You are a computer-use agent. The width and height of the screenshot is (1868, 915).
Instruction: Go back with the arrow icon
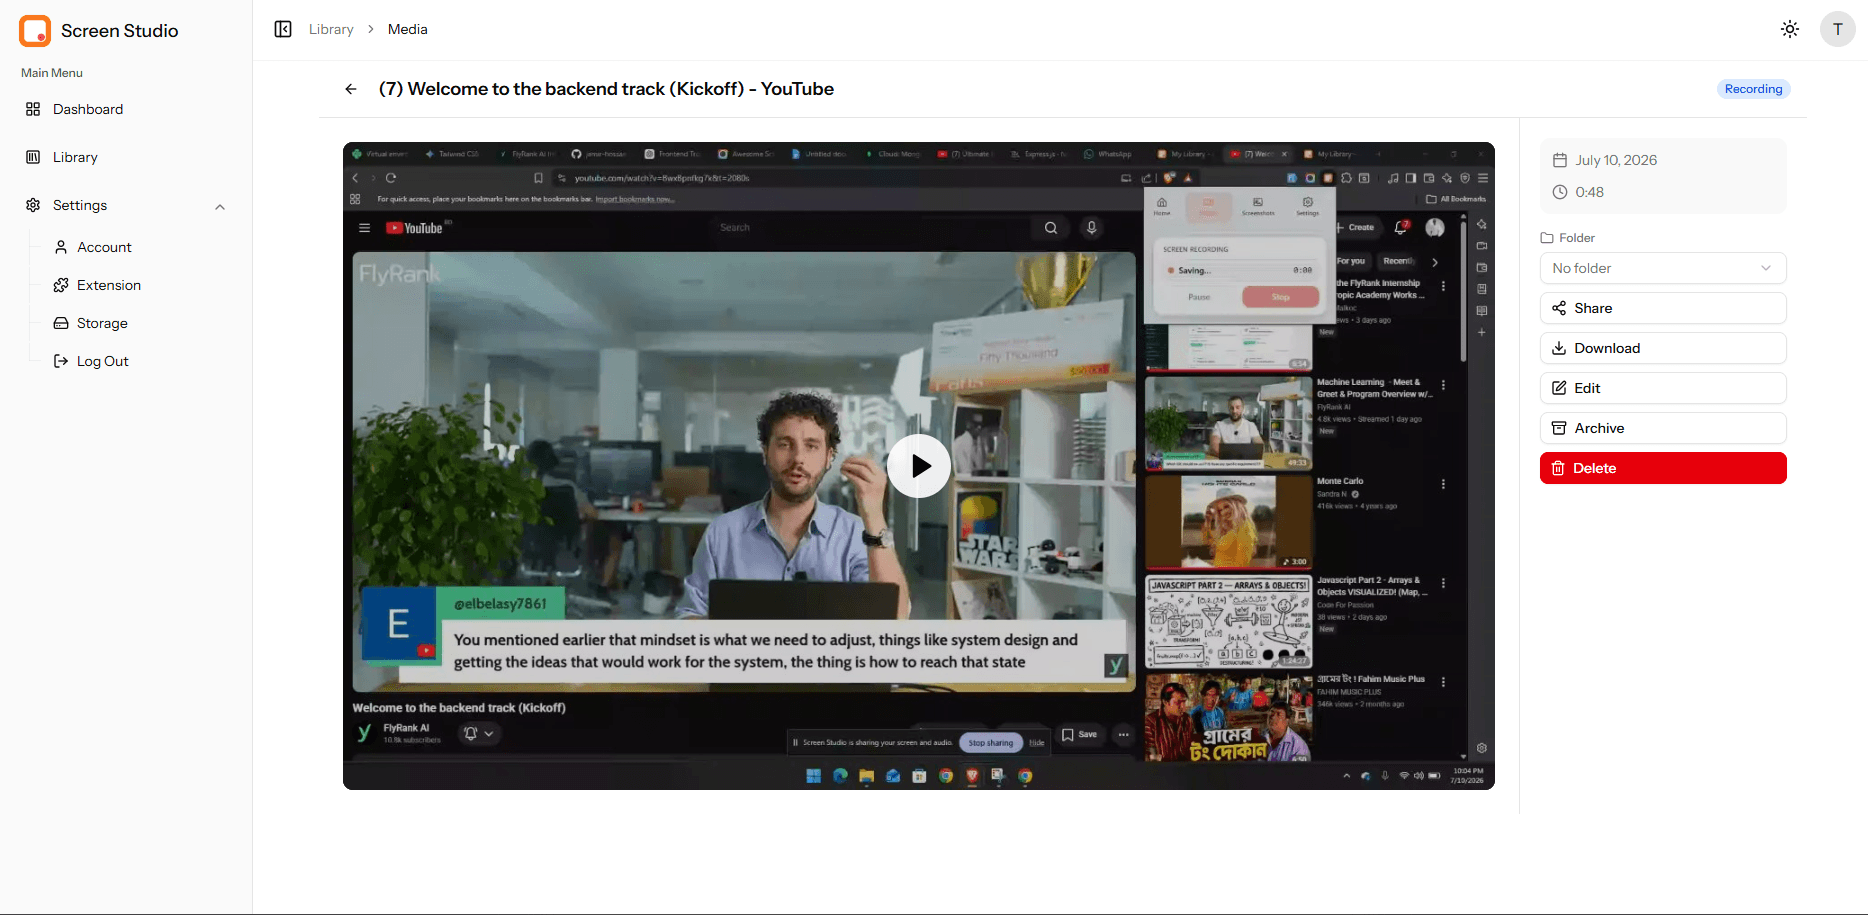[351, 89]
